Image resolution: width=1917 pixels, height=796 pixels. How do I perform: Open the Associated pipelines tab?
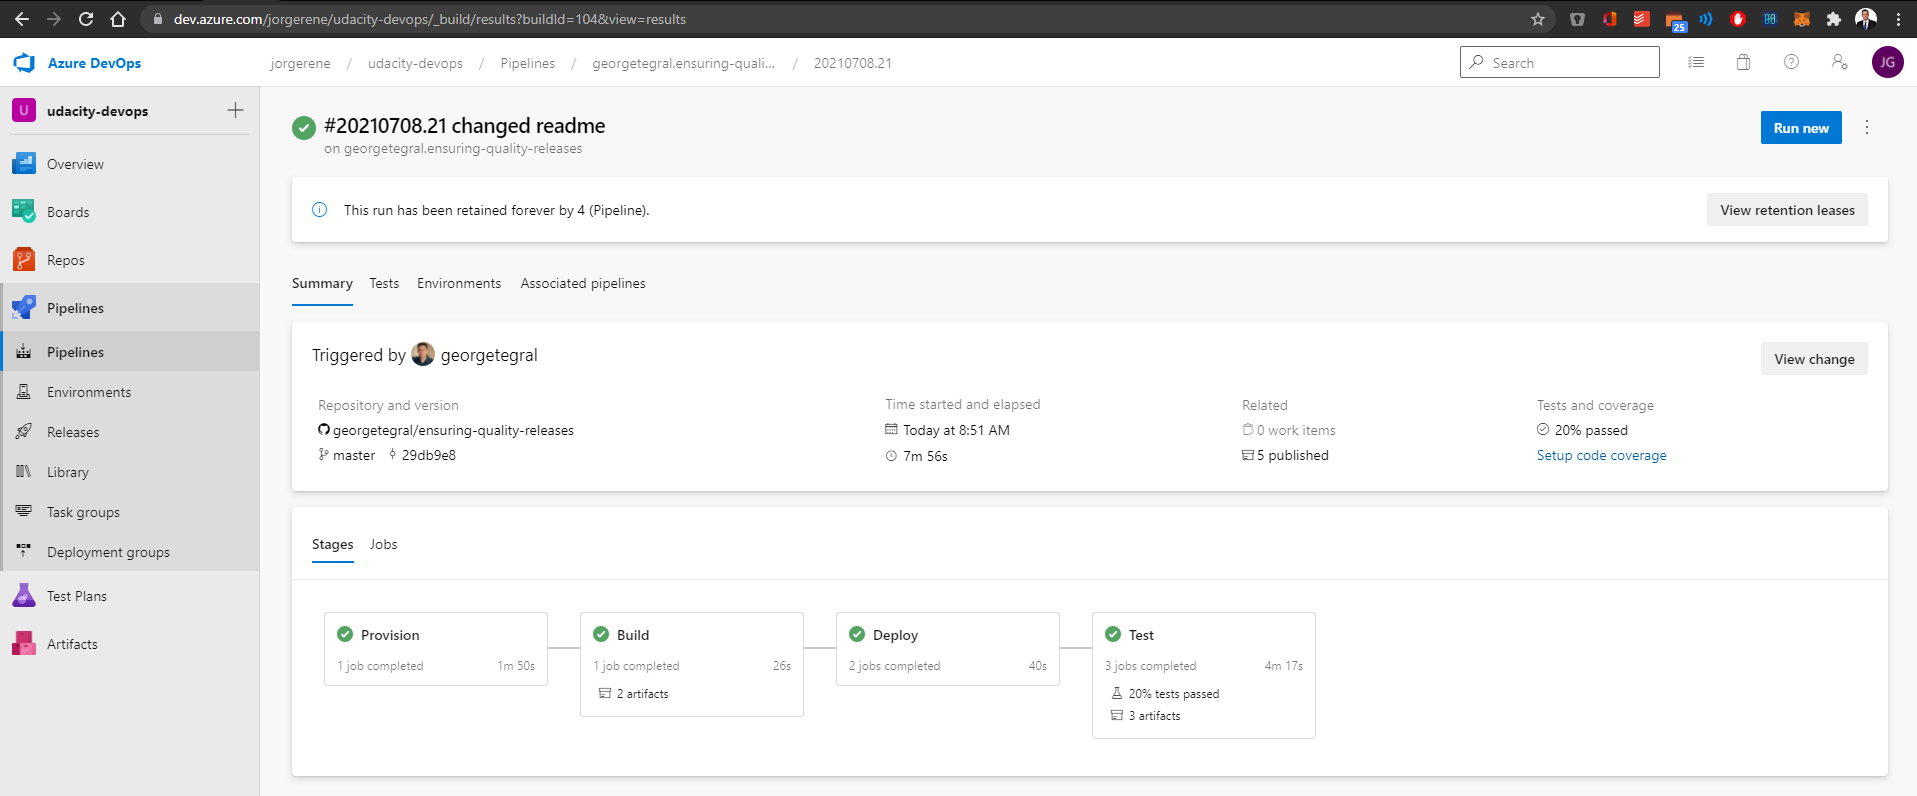pos(583,284)
